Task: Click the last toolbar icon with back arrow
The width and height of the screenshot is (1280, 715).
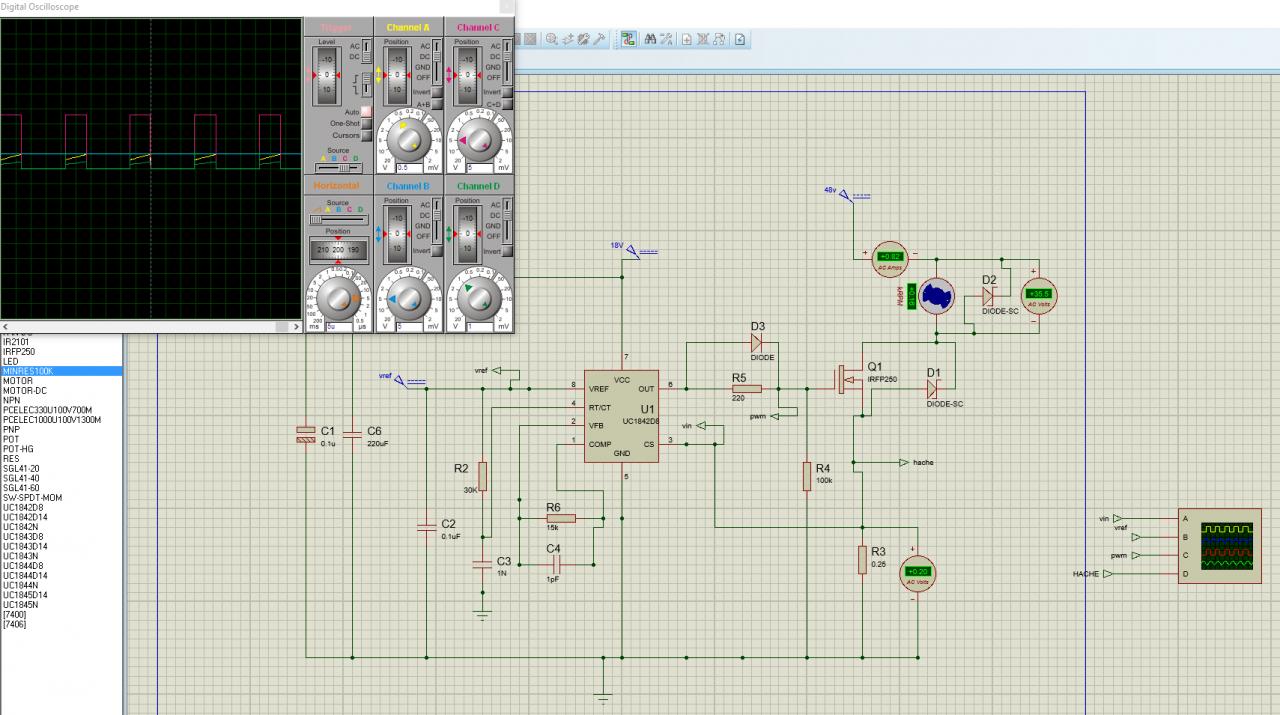Action: point(740,40)
